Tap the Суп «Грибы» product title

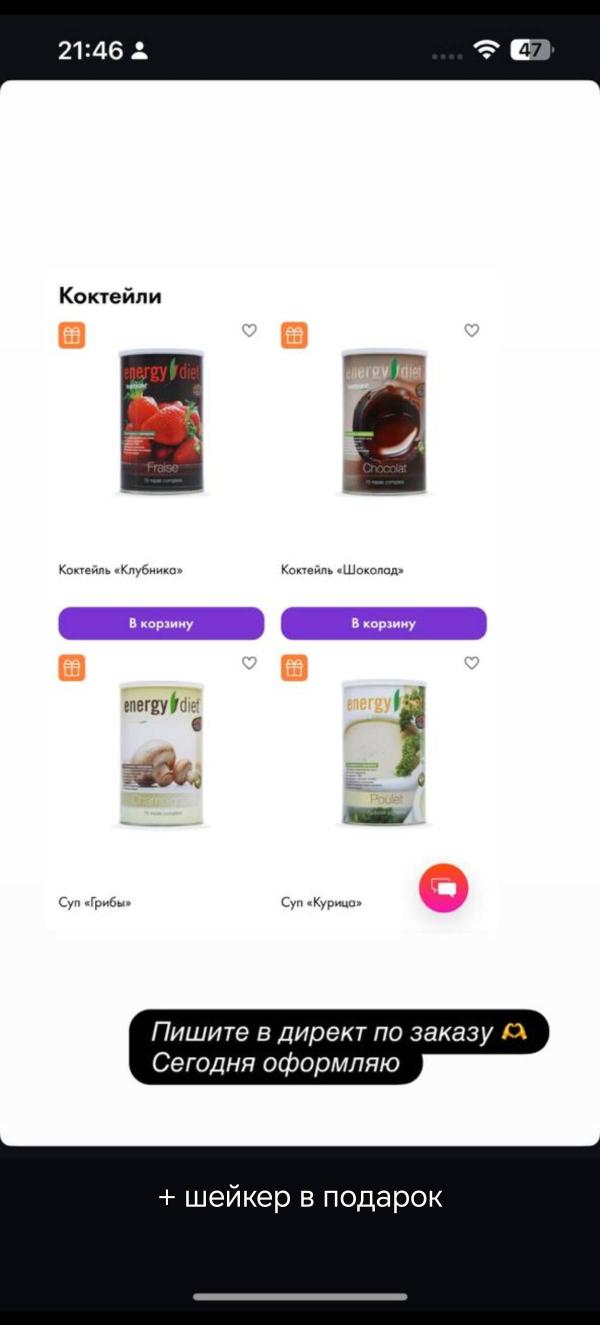(x=95, y=903)
